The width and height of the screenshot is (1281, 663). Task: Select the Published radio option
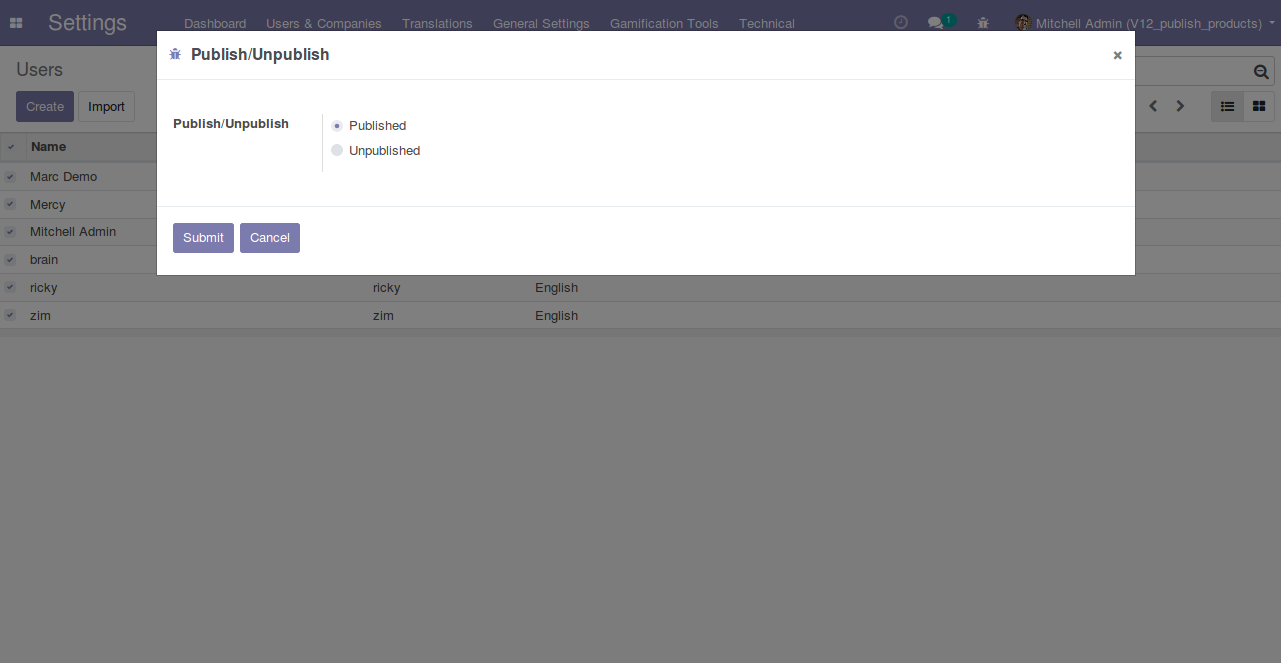[337, 126]
